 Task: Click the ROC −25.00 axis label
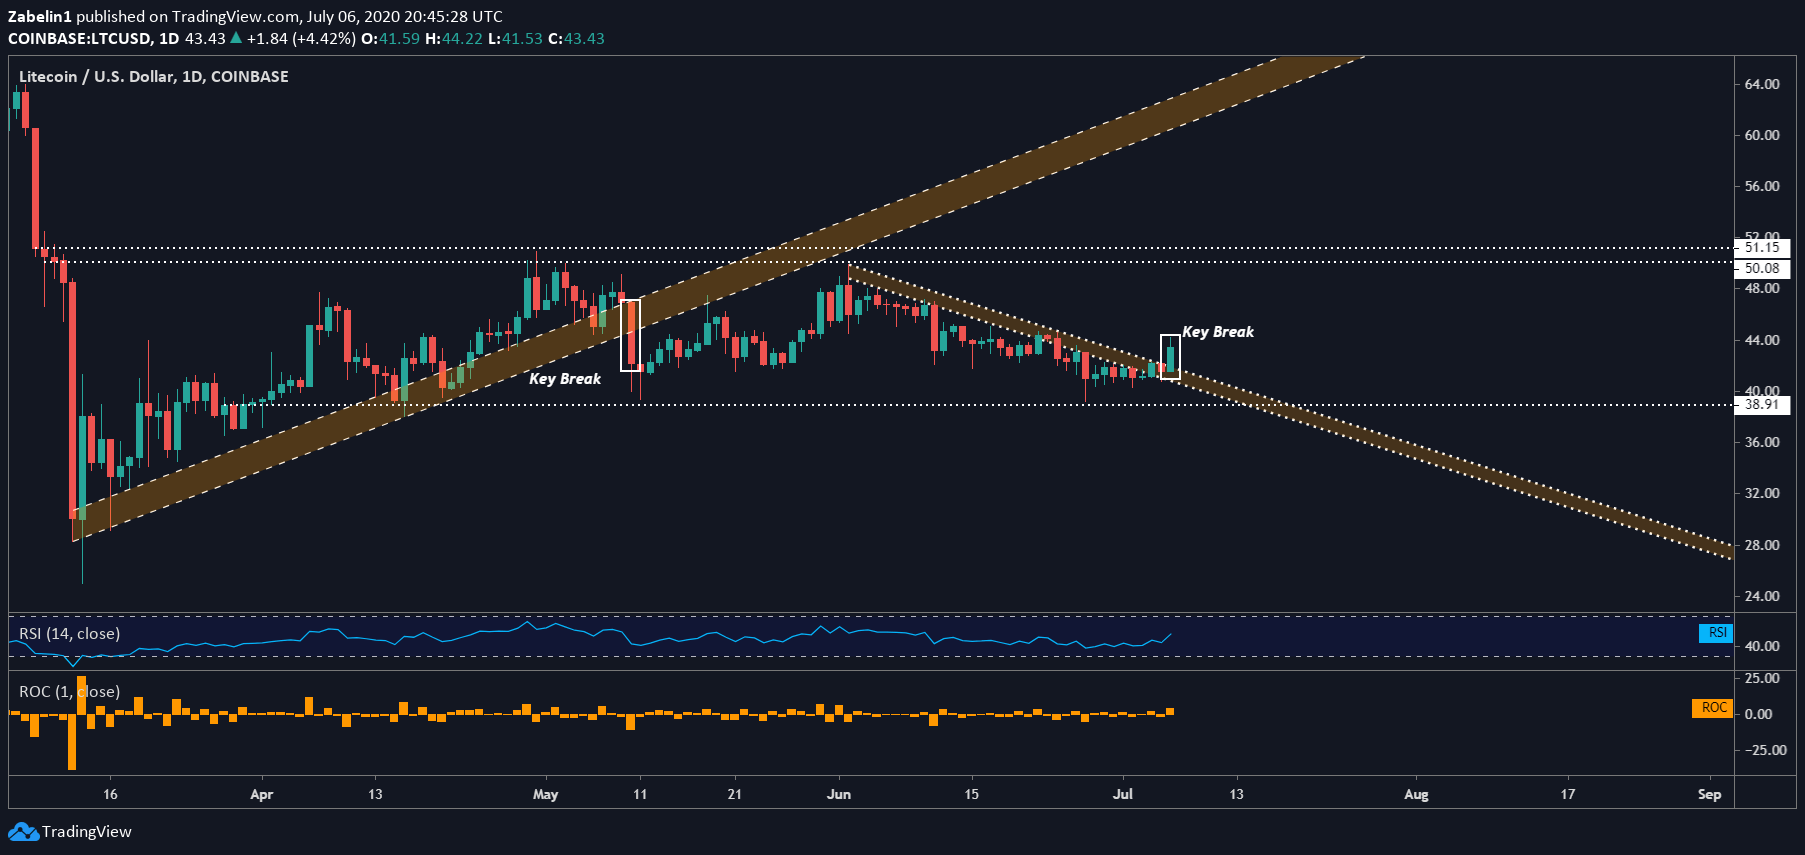(1765, 750)
